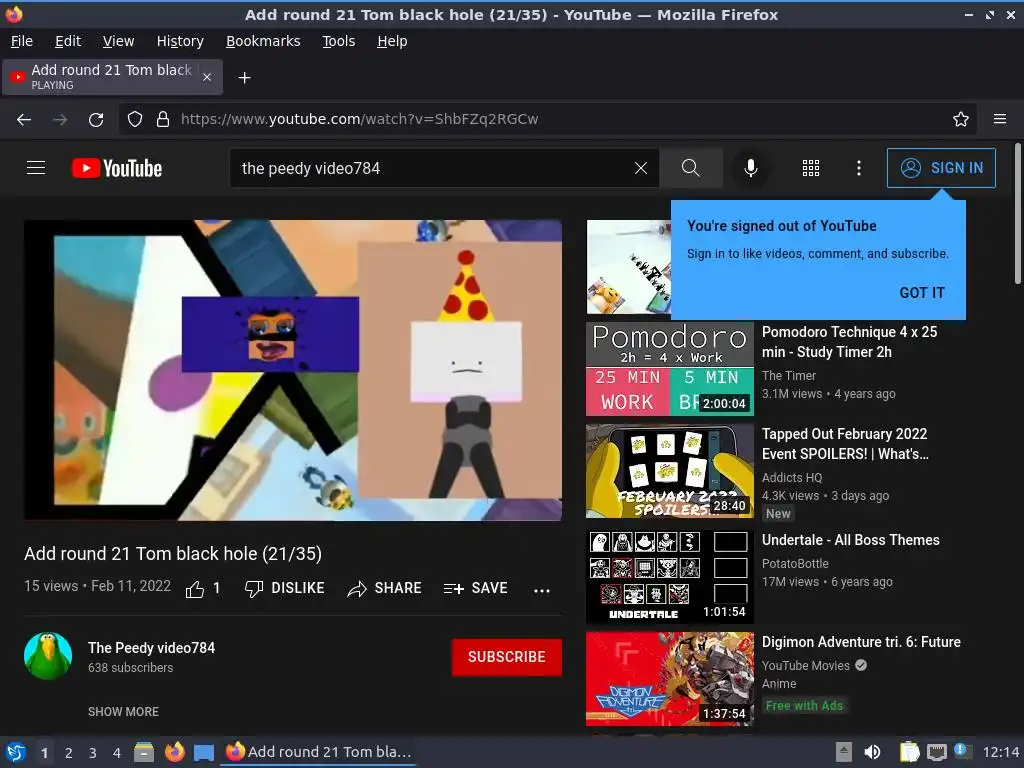Save video to playlist with SAVE
Image resolution: width=1024 pixels, height=768 pixels.
tap(475, 588)
